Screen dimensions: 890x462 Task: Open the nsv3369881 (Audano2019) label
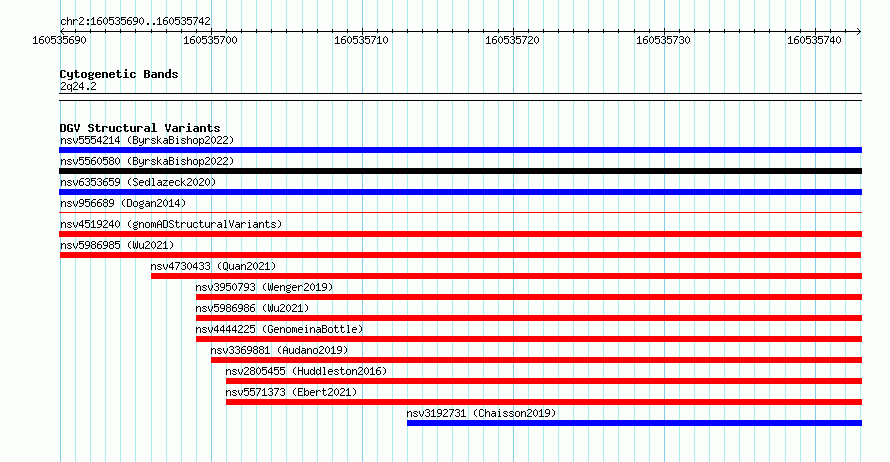pos(279,350)
